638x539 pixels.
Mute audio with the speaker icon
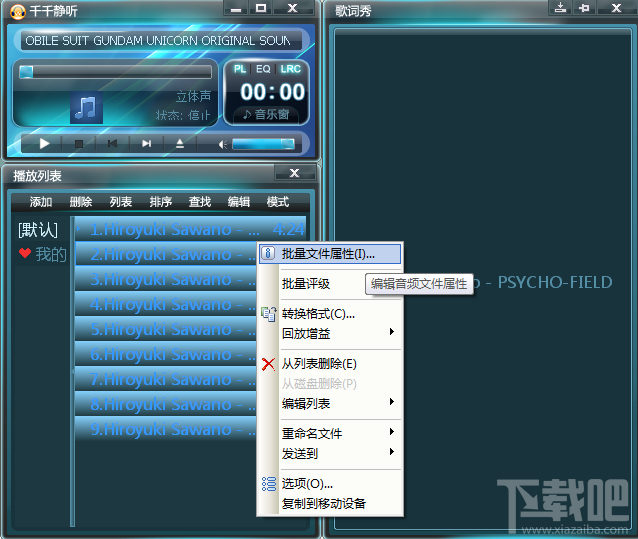tap(223, 144)
